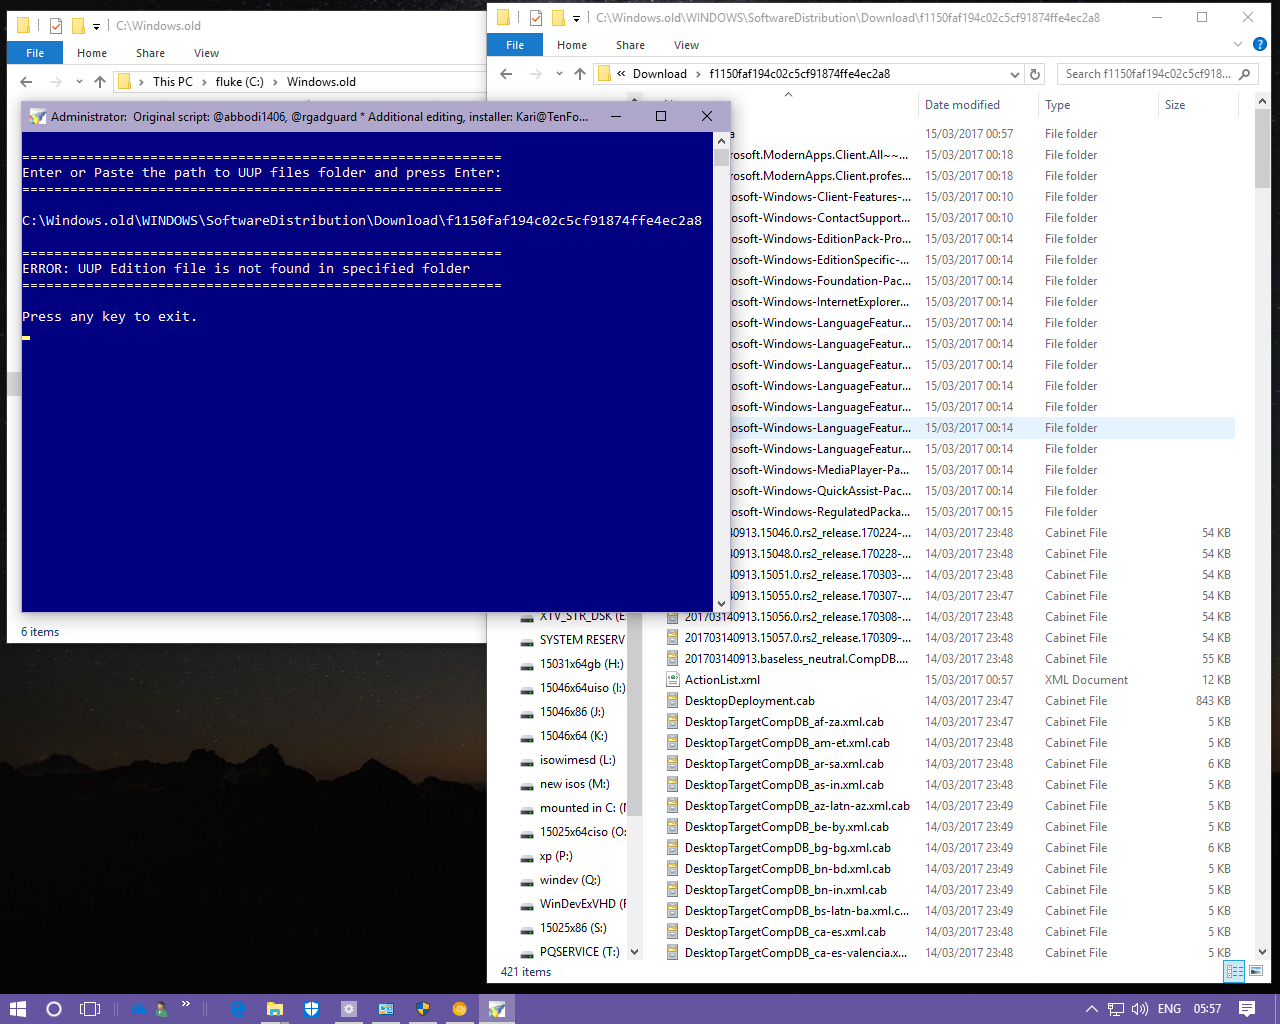Image resolution: width=1280 pixels, height=1024 pixels.
Task: Refresh the f1150faf folder address bar
Action: pos(1035,74)
